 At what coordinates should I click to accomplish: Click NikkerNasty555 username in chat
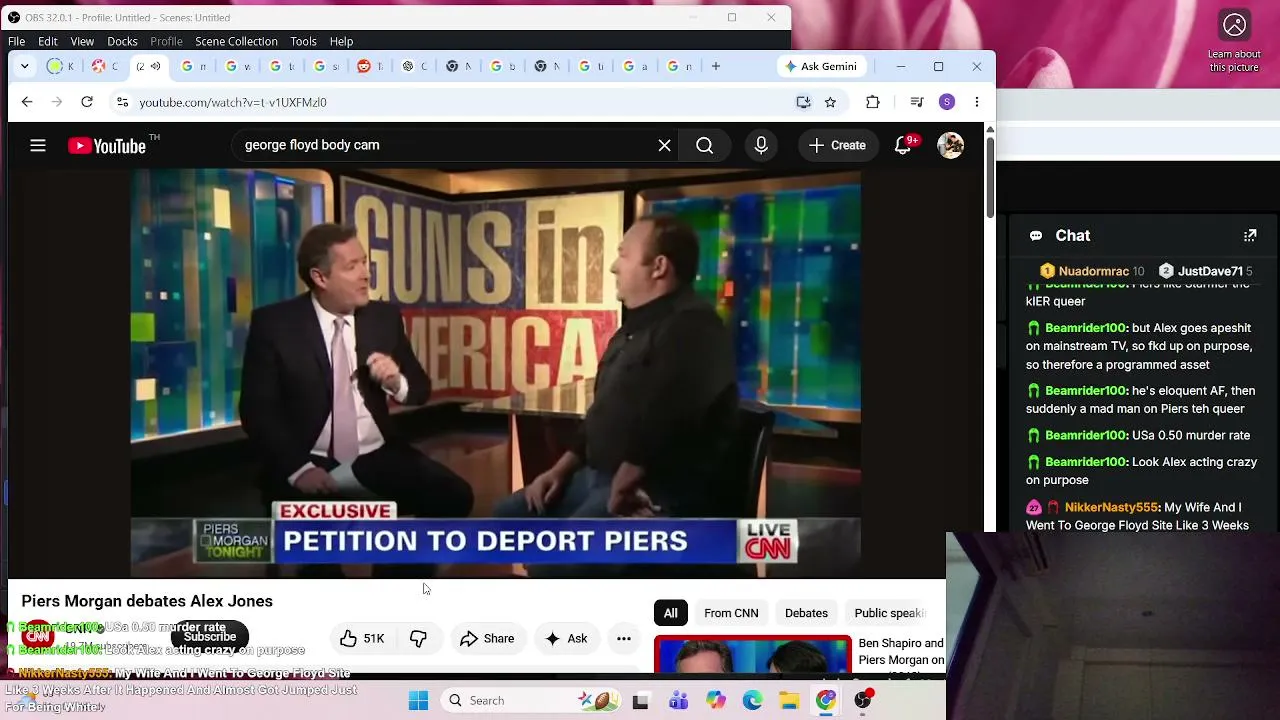coord(1111,508)
